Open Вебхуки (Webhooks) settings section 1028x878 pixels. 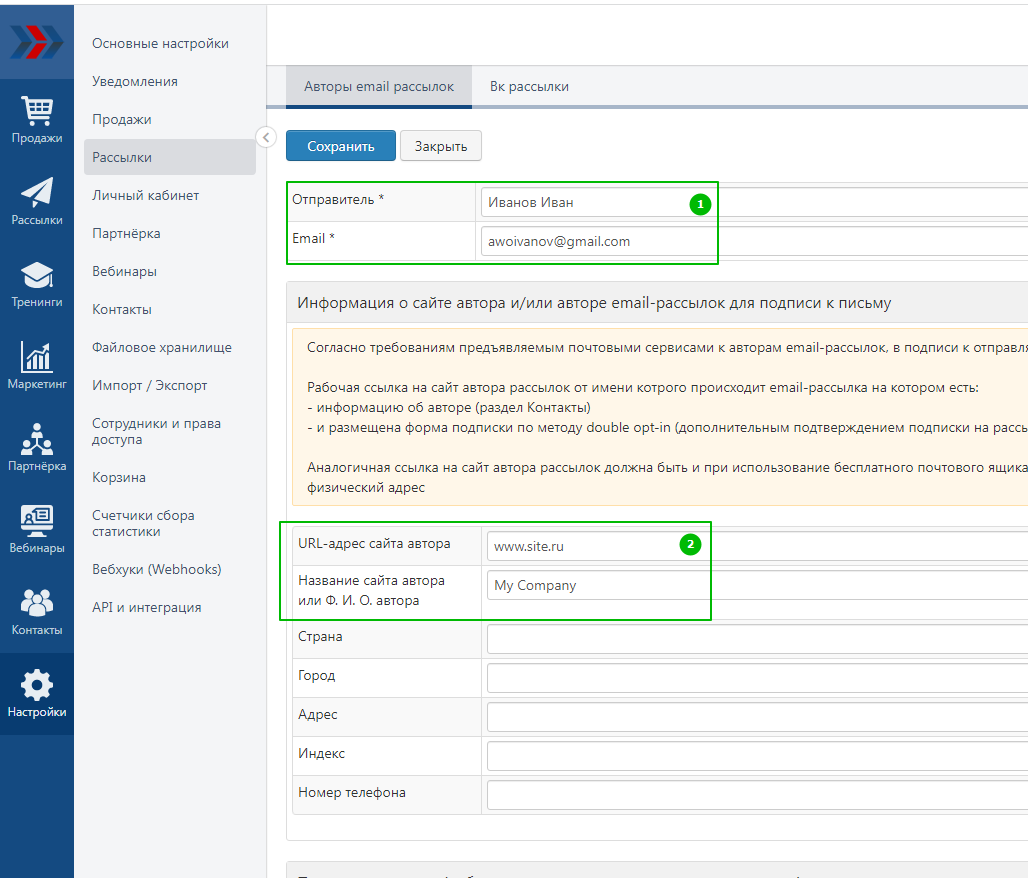click(156, 569)
